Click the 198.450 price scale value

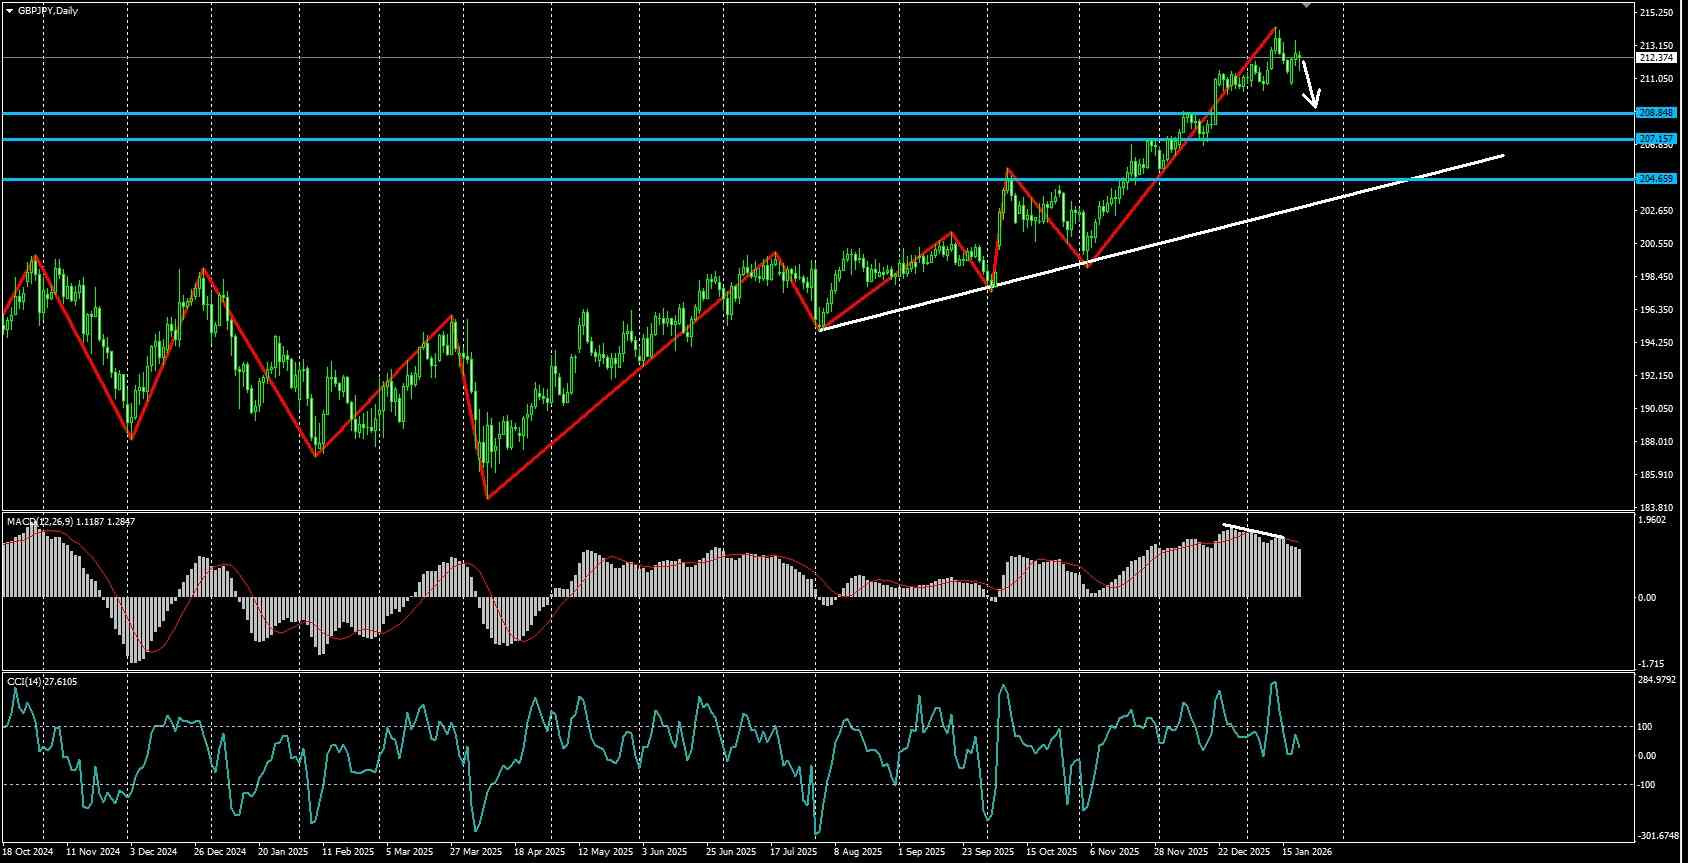coord(1656,277)
